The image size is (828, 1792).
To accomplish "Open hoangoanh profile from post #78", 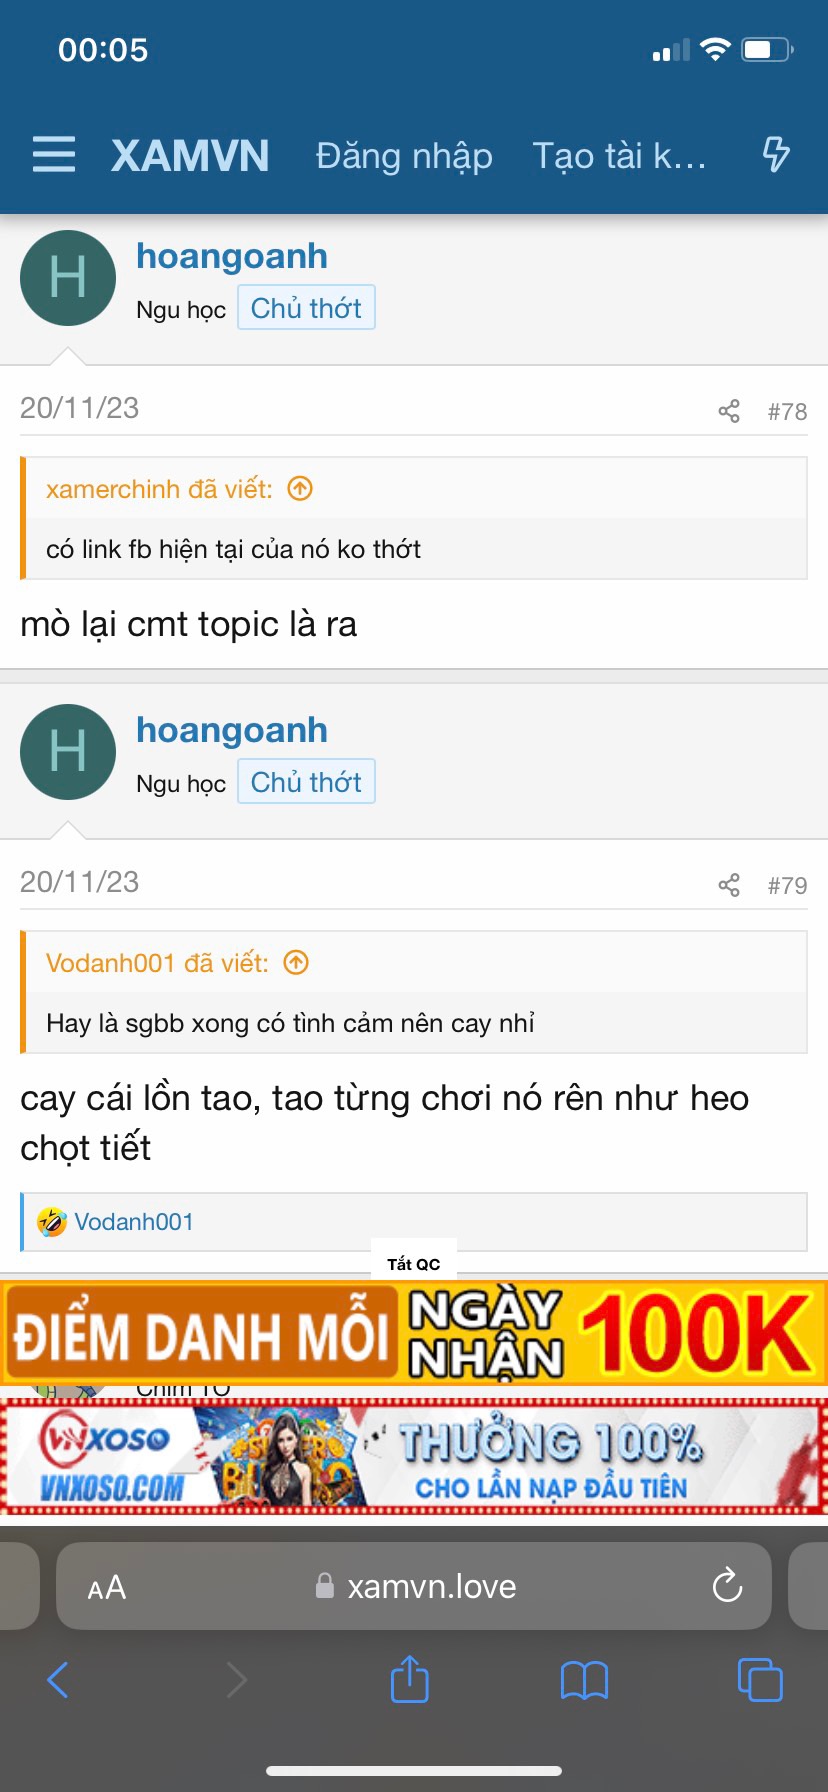I will [x=232, y=256].
